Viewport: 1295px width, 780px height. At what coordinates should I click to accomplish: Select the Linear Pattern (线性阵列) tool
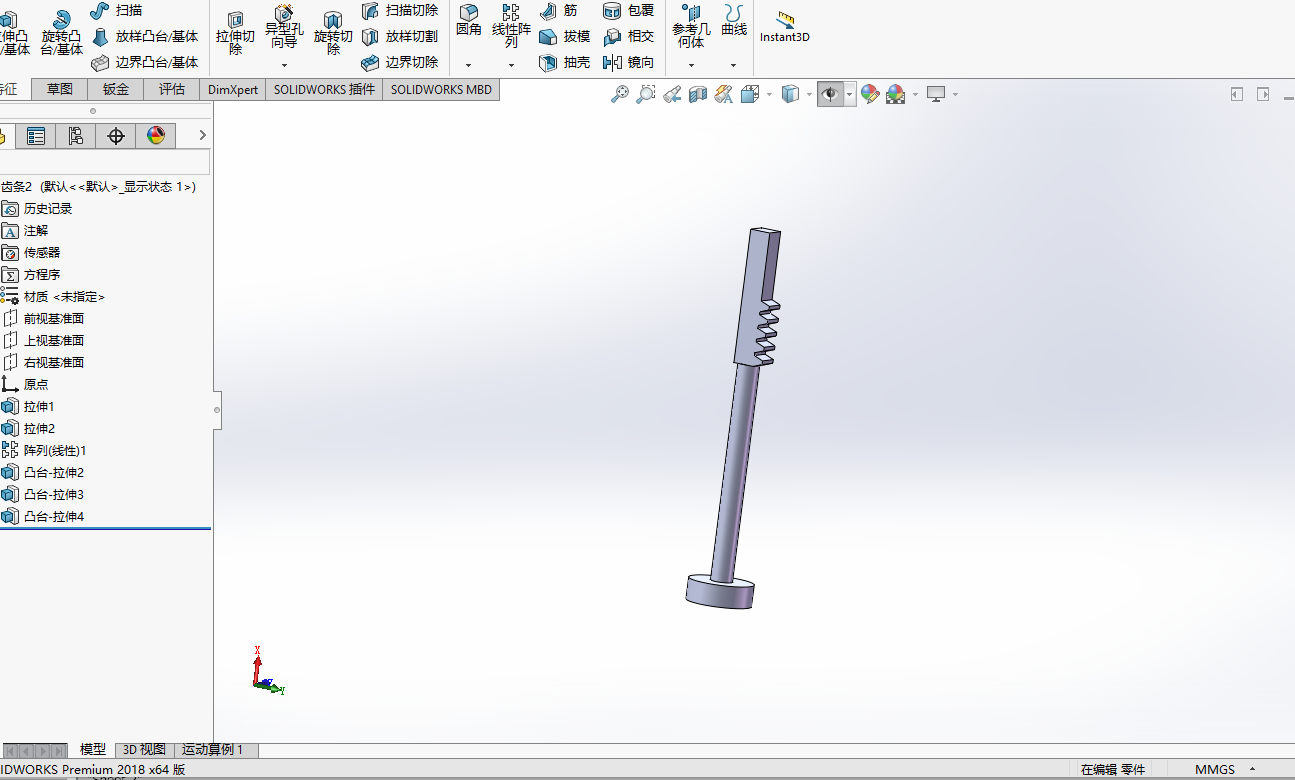point(511,26)
